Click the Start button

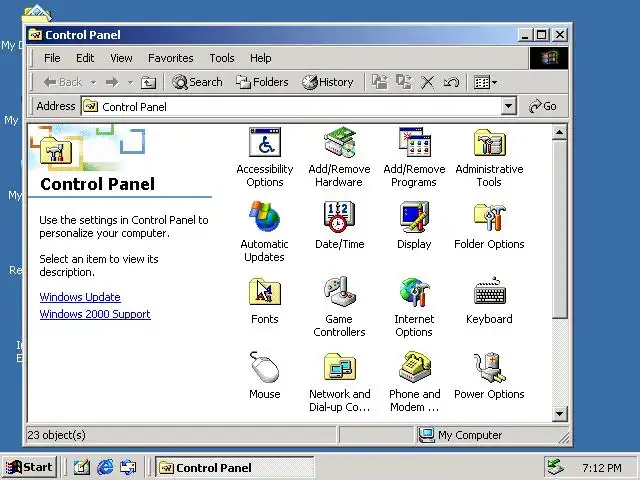(29, 467)
